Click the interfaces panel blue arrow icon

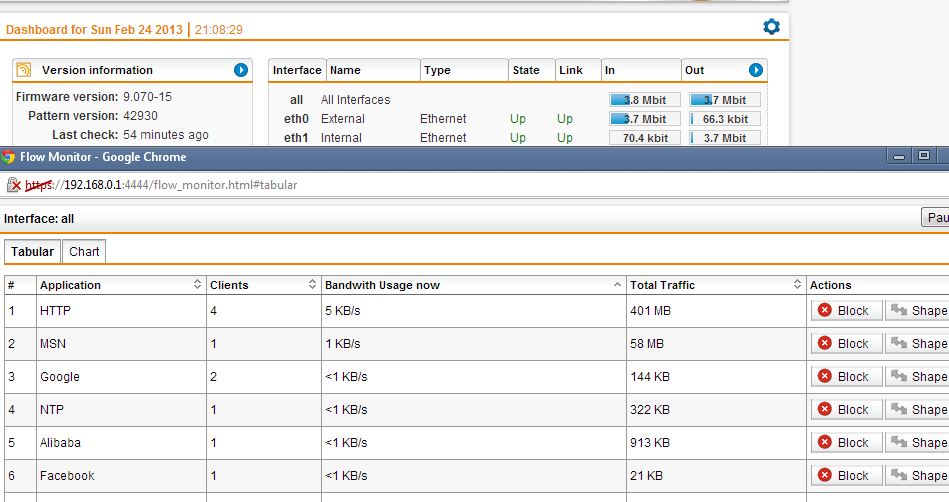(755, 70)
